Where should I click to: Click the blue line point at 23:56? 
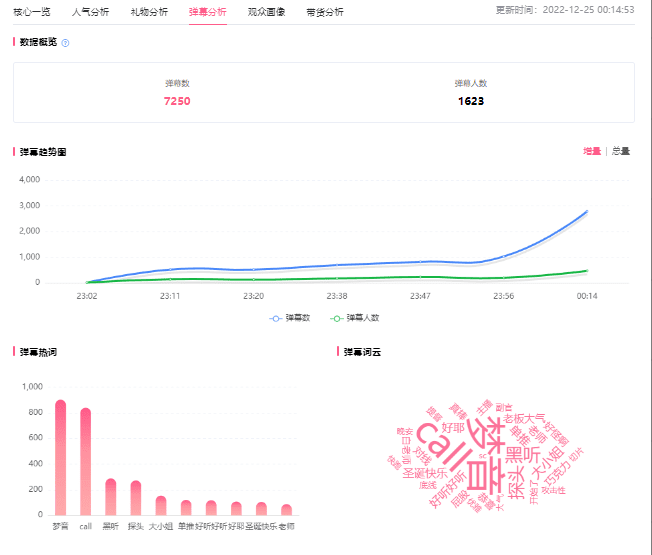pos(504,257)
